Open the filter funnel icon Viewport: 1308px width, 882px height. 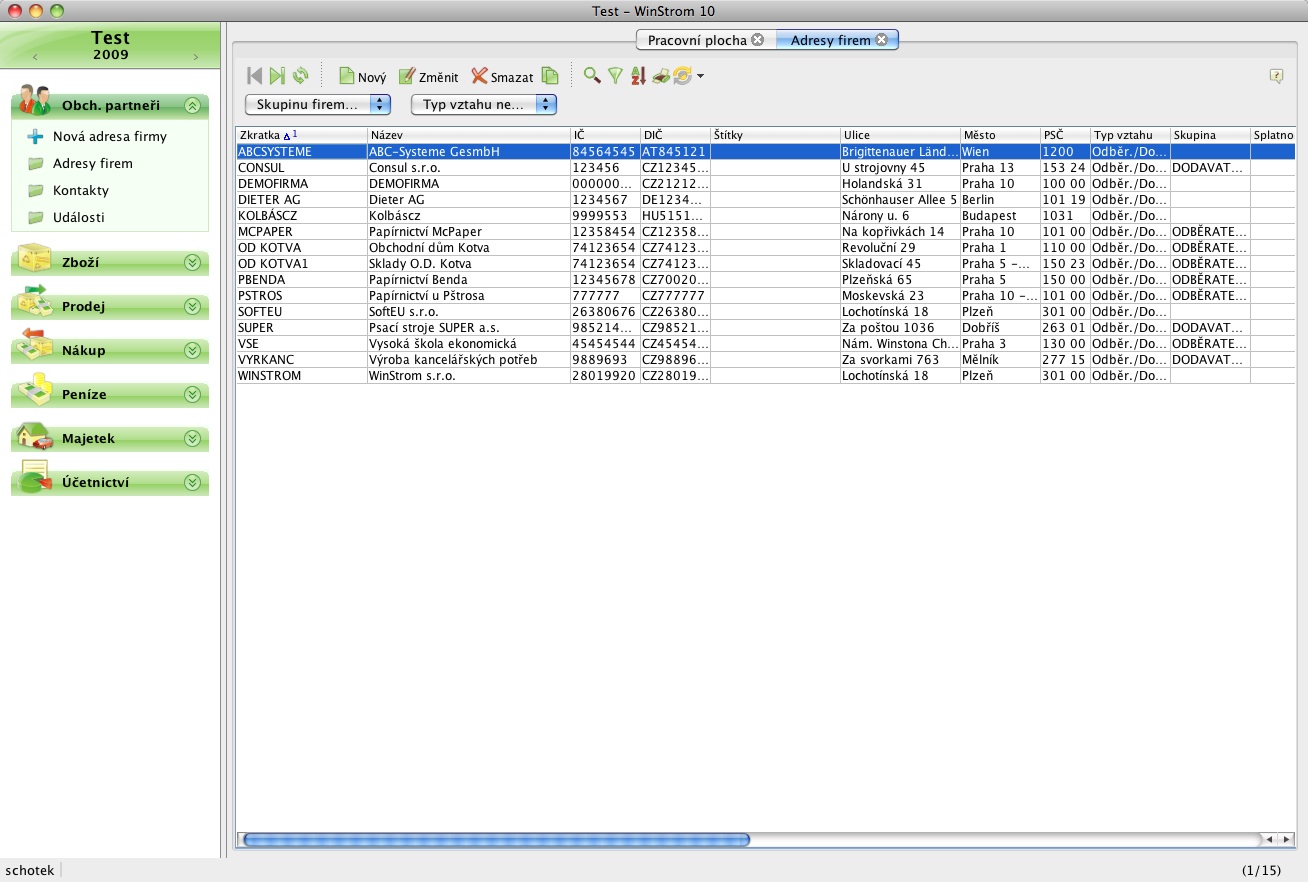pos(615,76)
